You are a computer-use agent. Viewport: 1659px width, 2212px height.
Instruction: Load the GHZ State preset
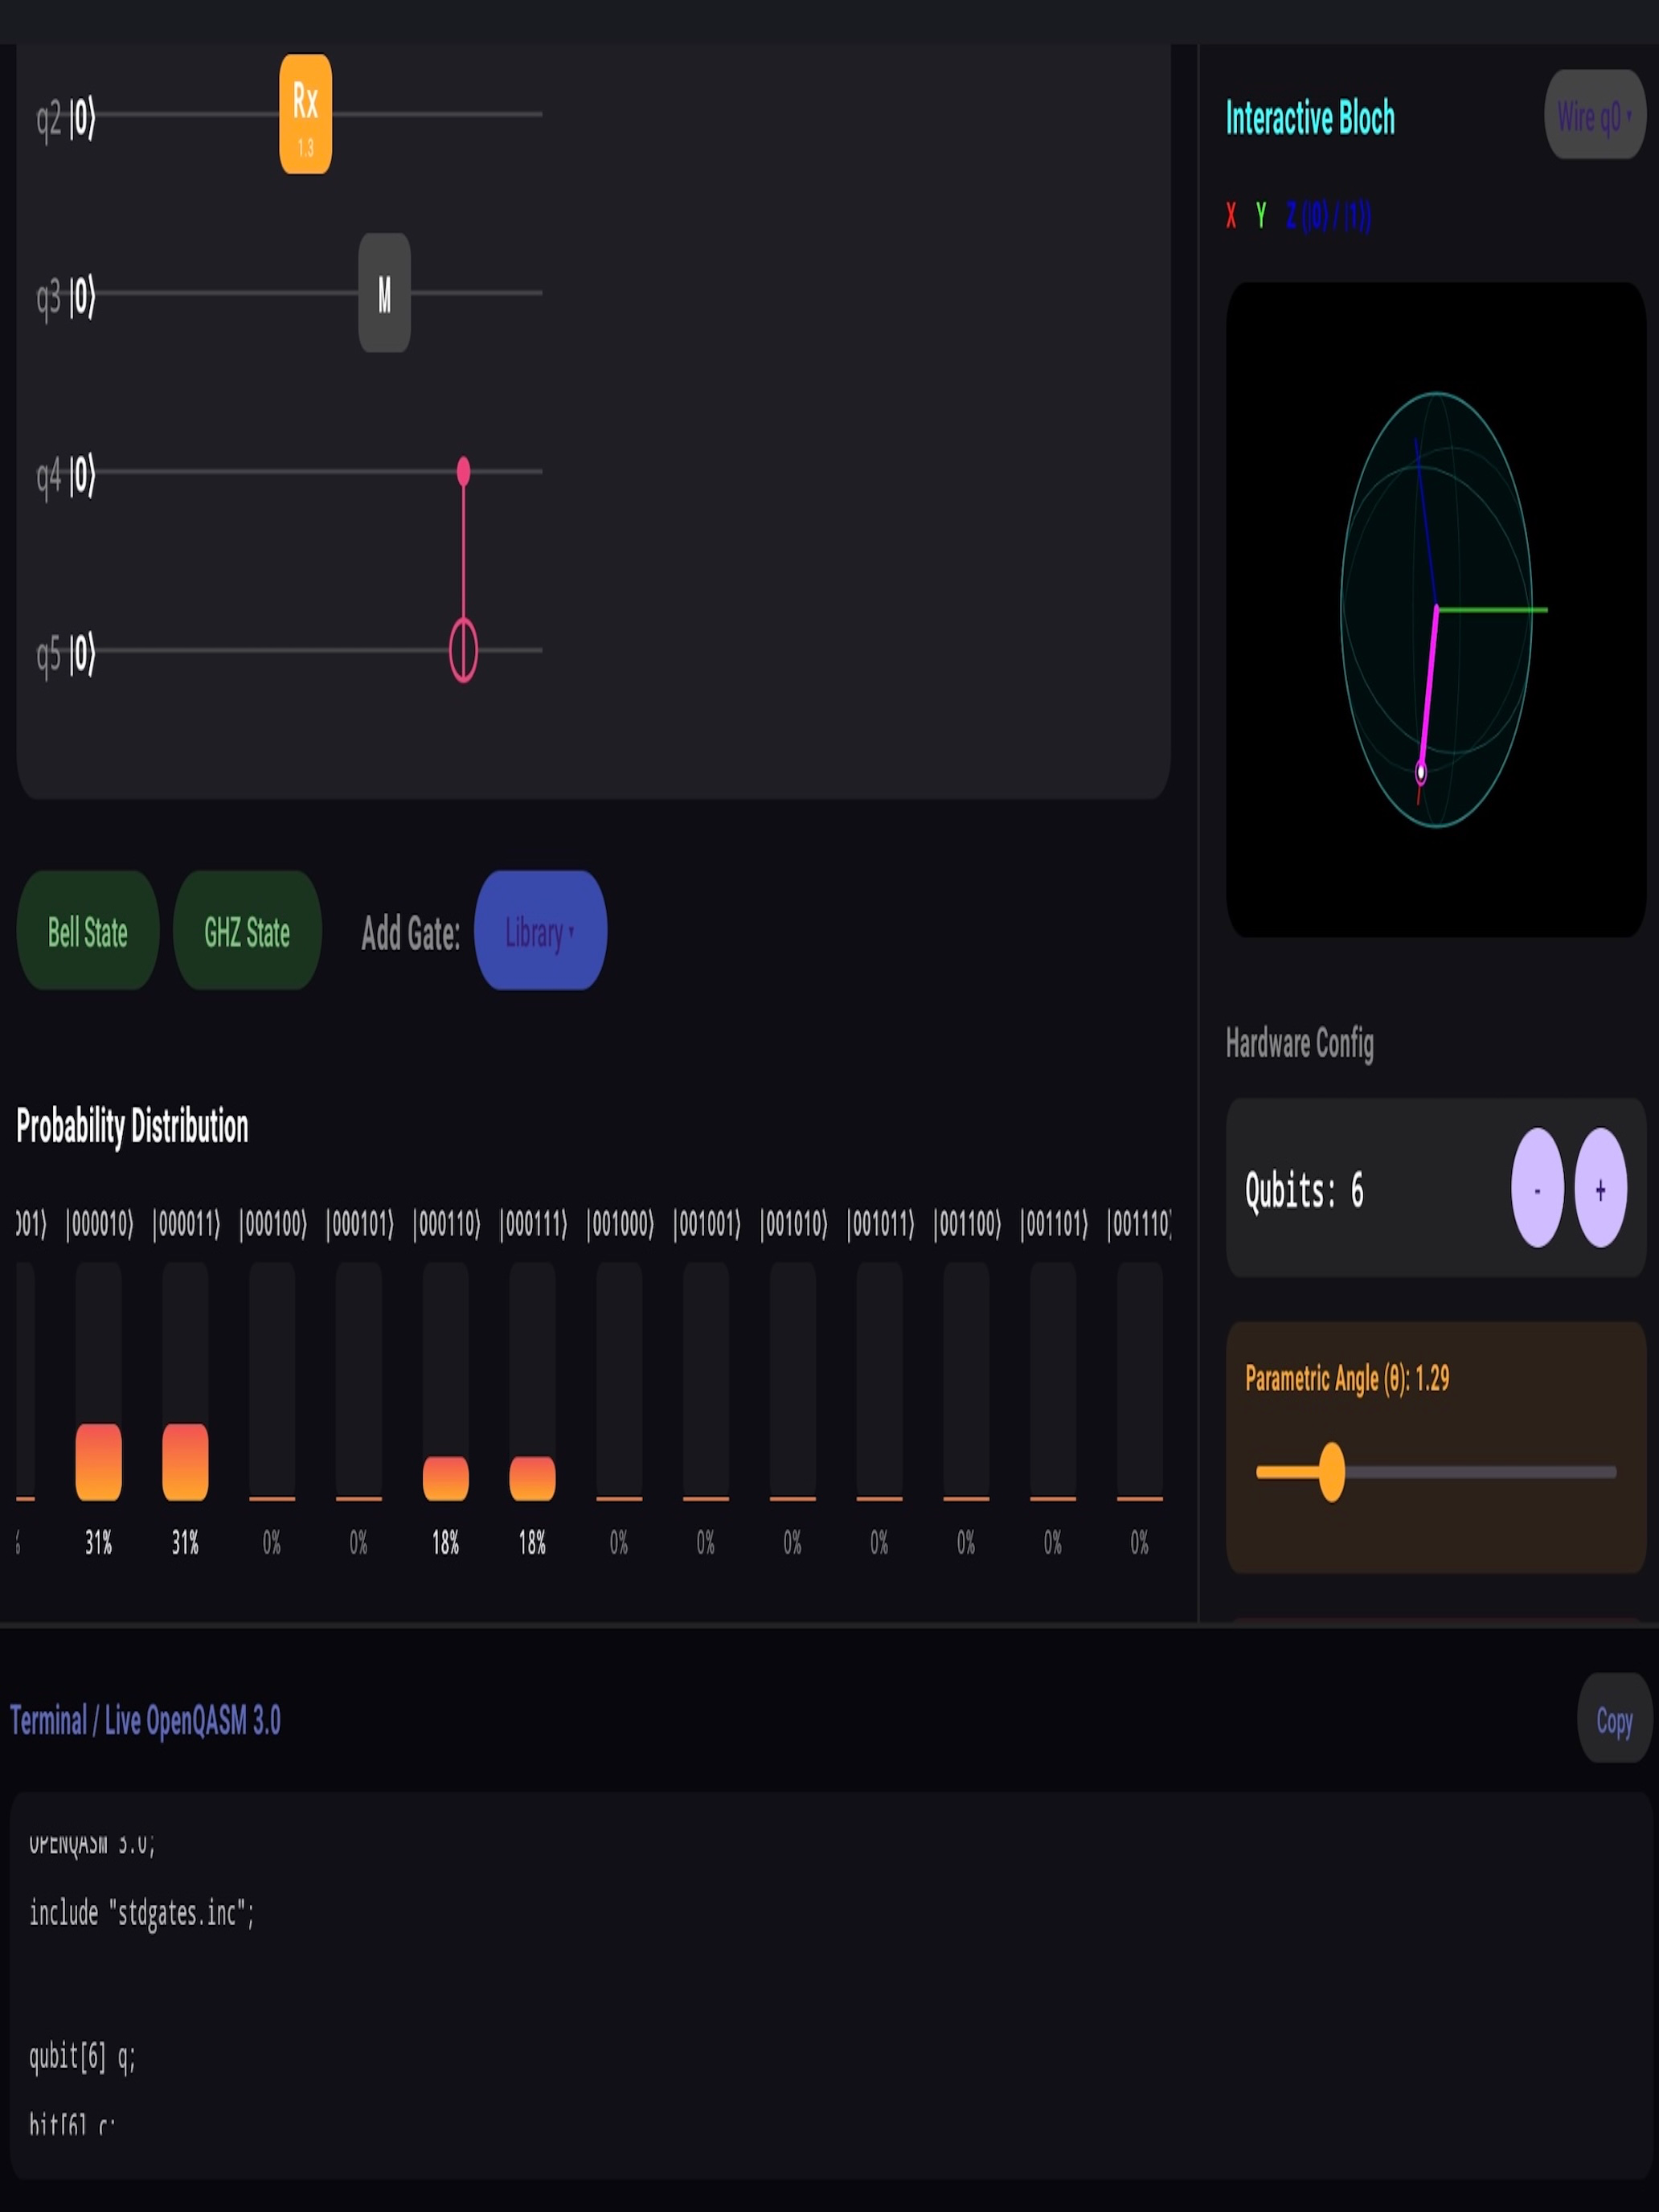(x=247, y=931)
